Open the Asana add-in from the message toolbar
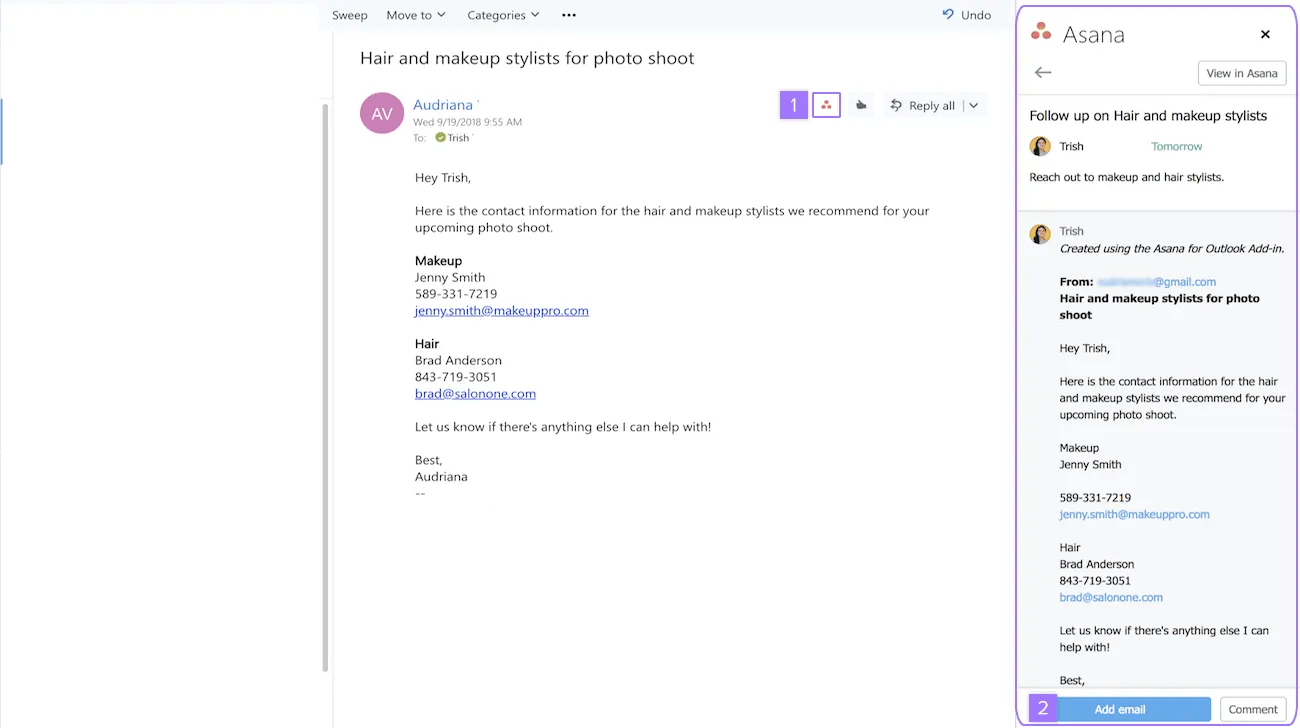This screenshot has width=1300, height=728. (826, 104)
